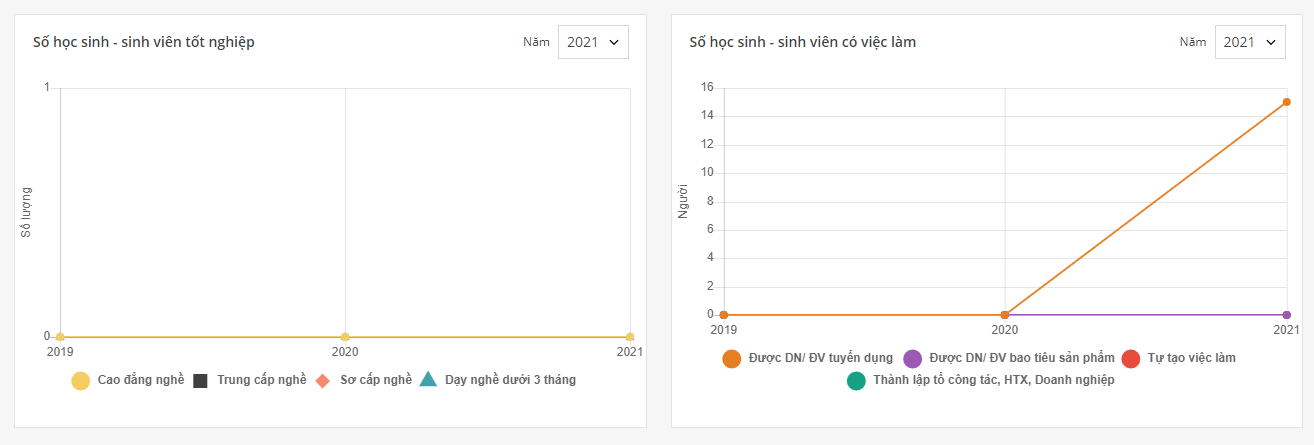Select the orange 2021 data point at 15
Viewport: 1314px width, 445px height.
[1286, 102]
